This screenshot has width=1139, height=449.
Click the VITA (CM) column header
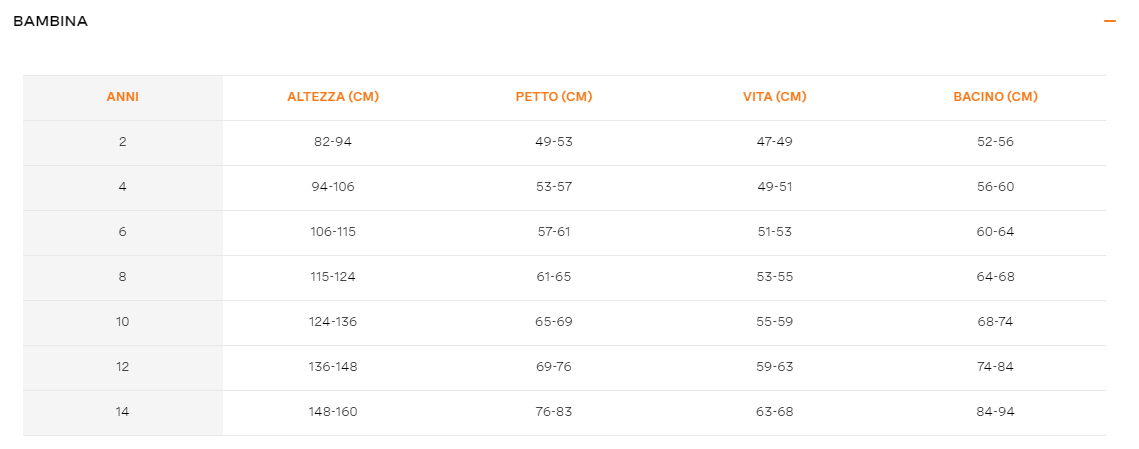click(x=775, y=97)
